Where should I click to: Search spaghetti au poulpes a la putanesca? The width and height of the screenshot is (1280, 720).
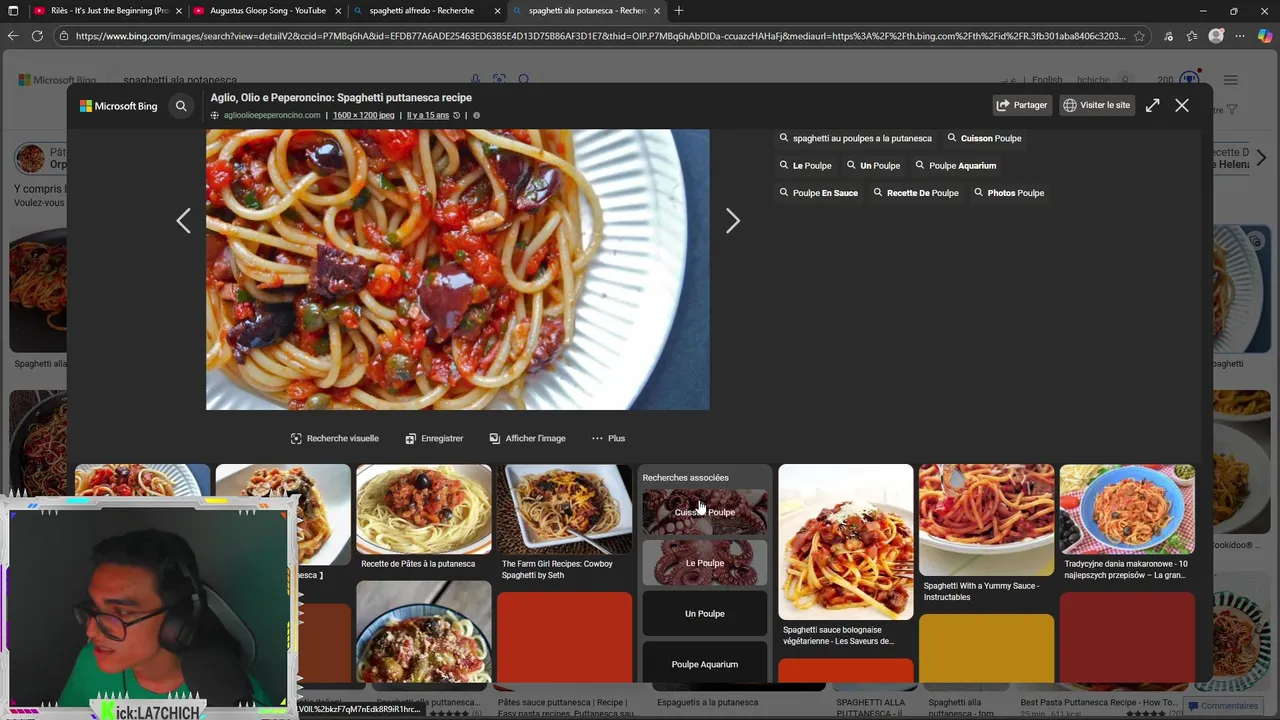[855, 138]
